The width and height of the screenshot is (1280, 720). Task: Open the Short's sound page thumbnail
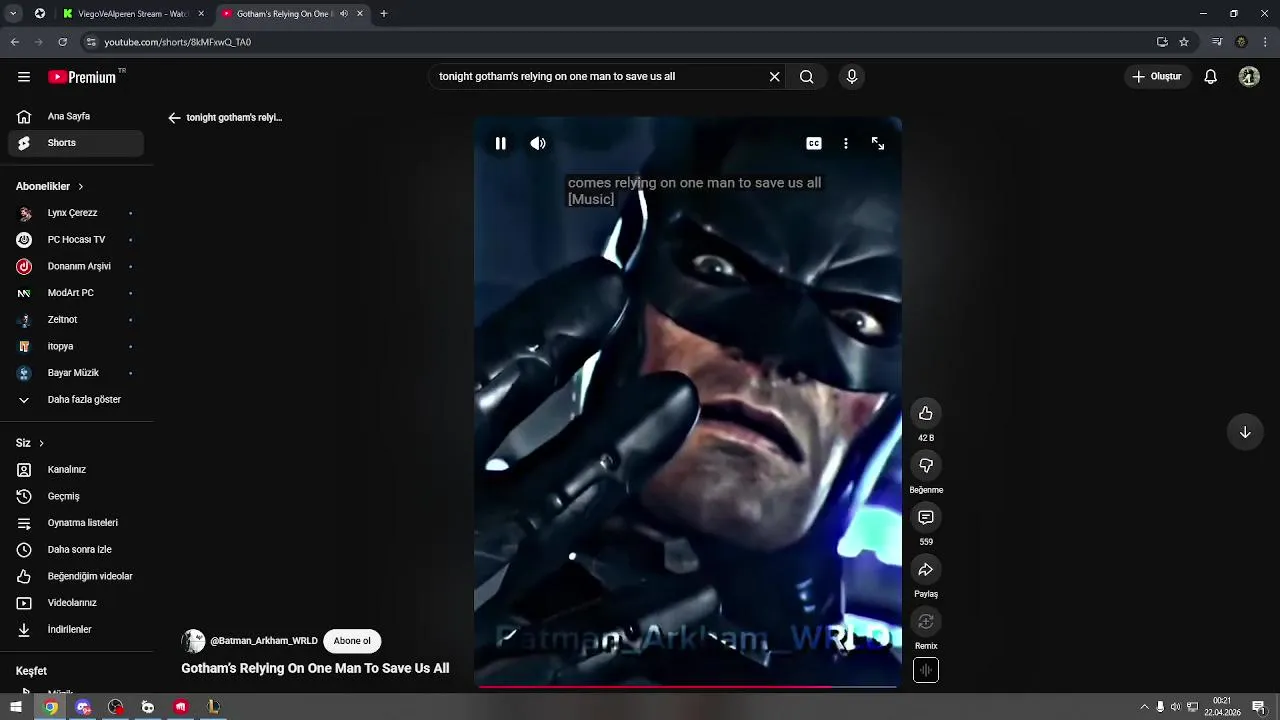pyautogui.click(x=926, y=670)
